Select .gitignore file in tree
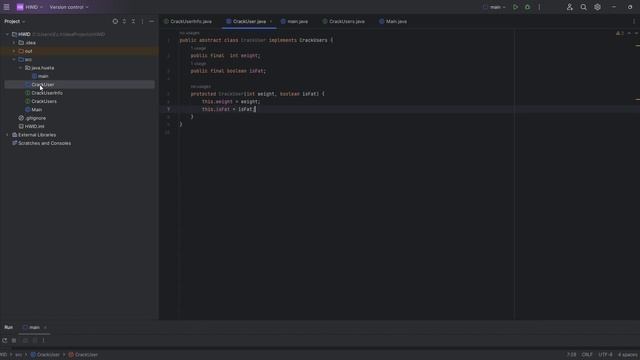The width and height of the screenshot is (640, 360). [32, 118]
